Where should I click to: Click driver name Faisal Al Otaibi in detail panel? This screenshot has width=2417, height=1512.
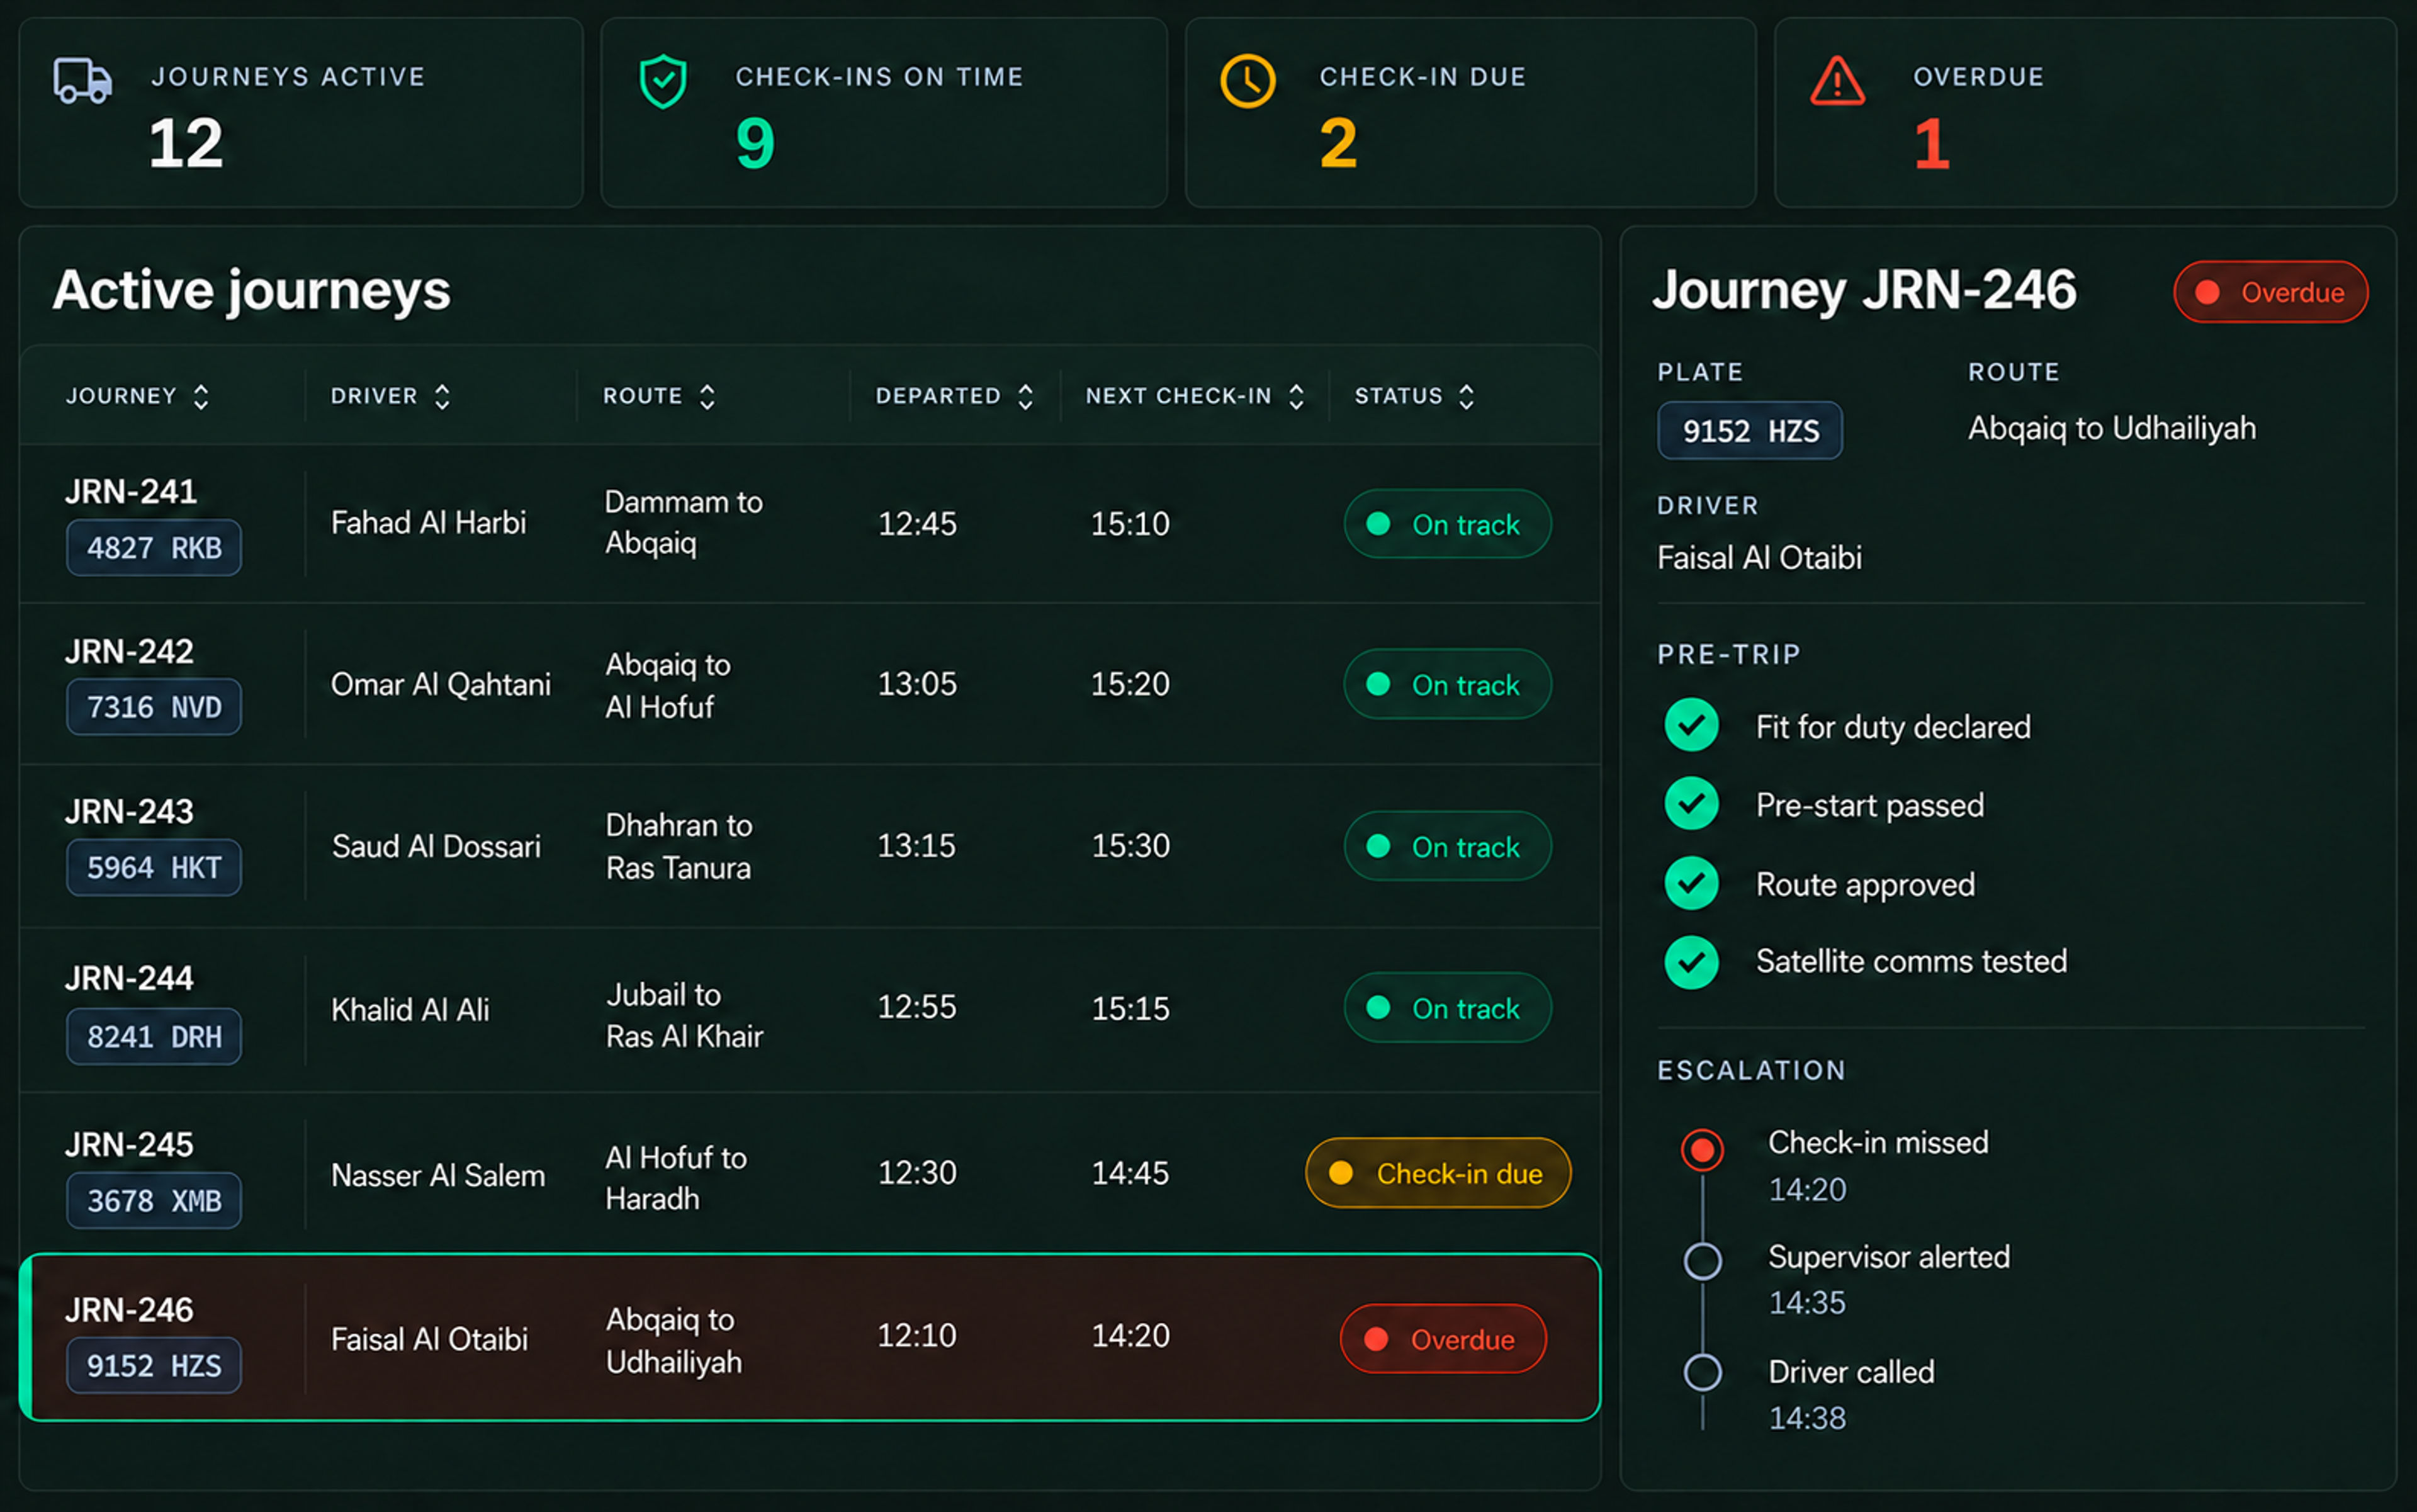(1759, 558)
